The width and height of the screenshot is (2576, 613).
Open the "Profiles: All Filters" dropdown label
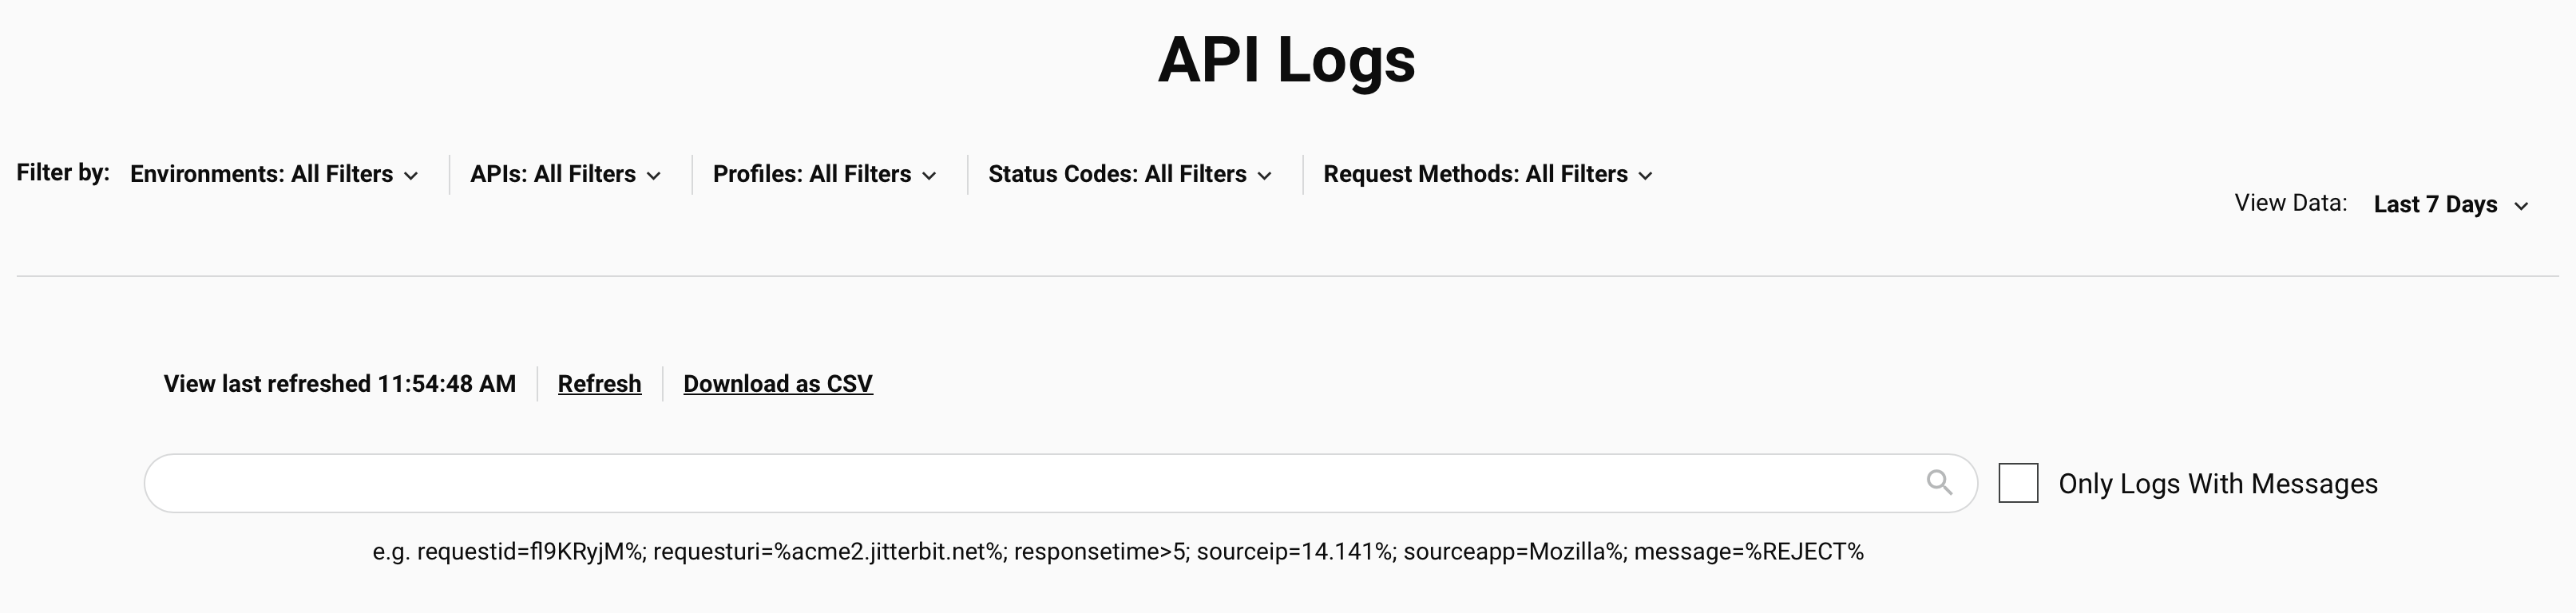coord(811,174)
